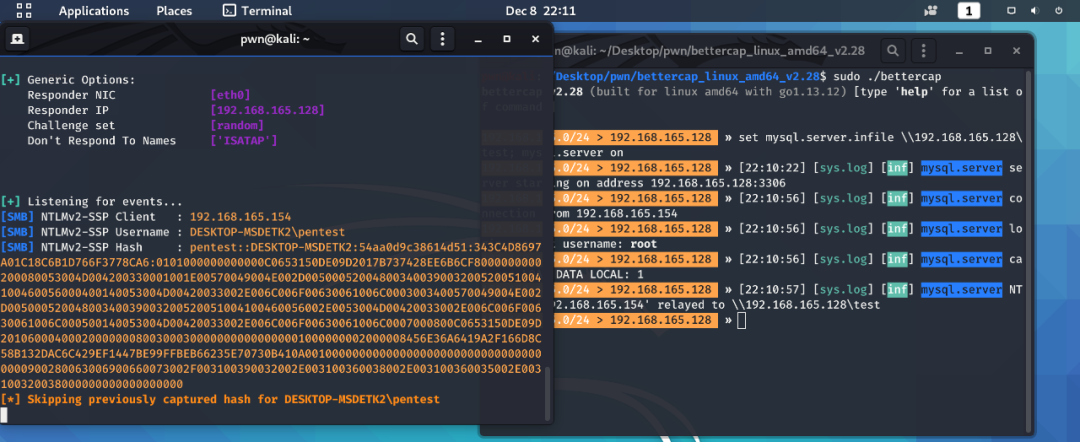
Task: Open the power menu icon
Action: pos(1059,11)
